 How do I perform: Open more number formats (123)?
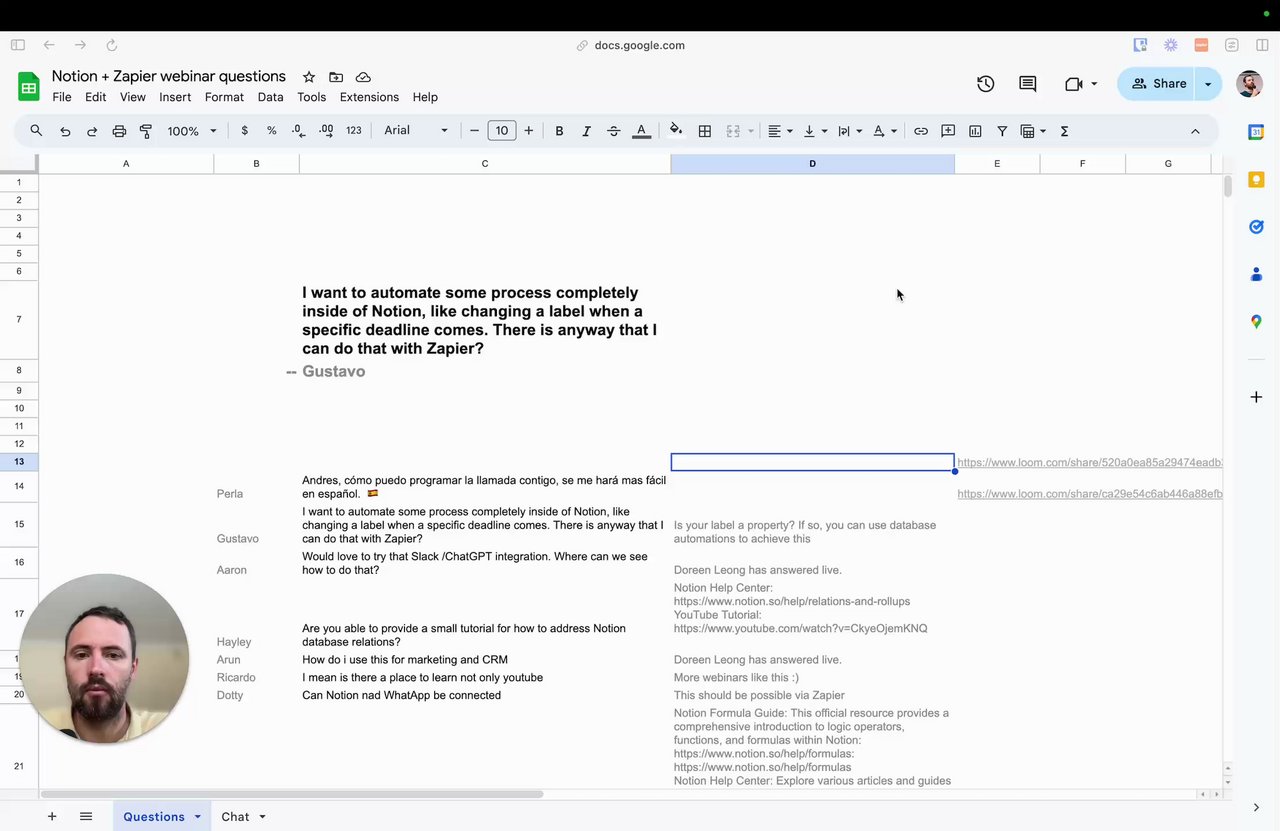coord(353,131)
